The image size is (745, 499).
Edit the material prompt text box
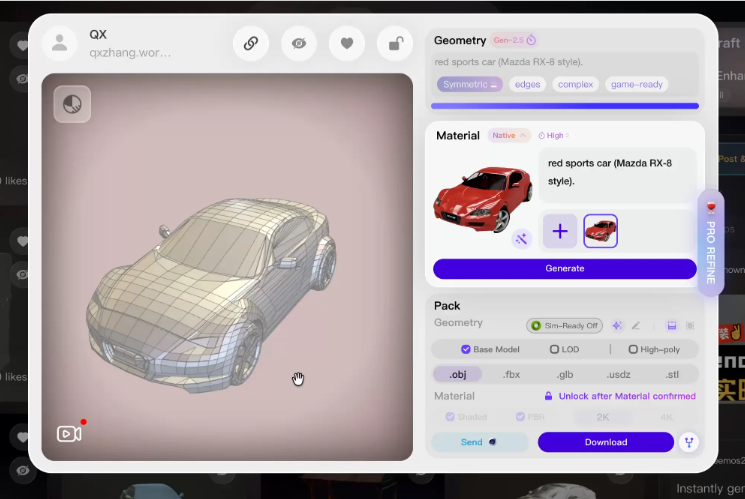(617, 174)
